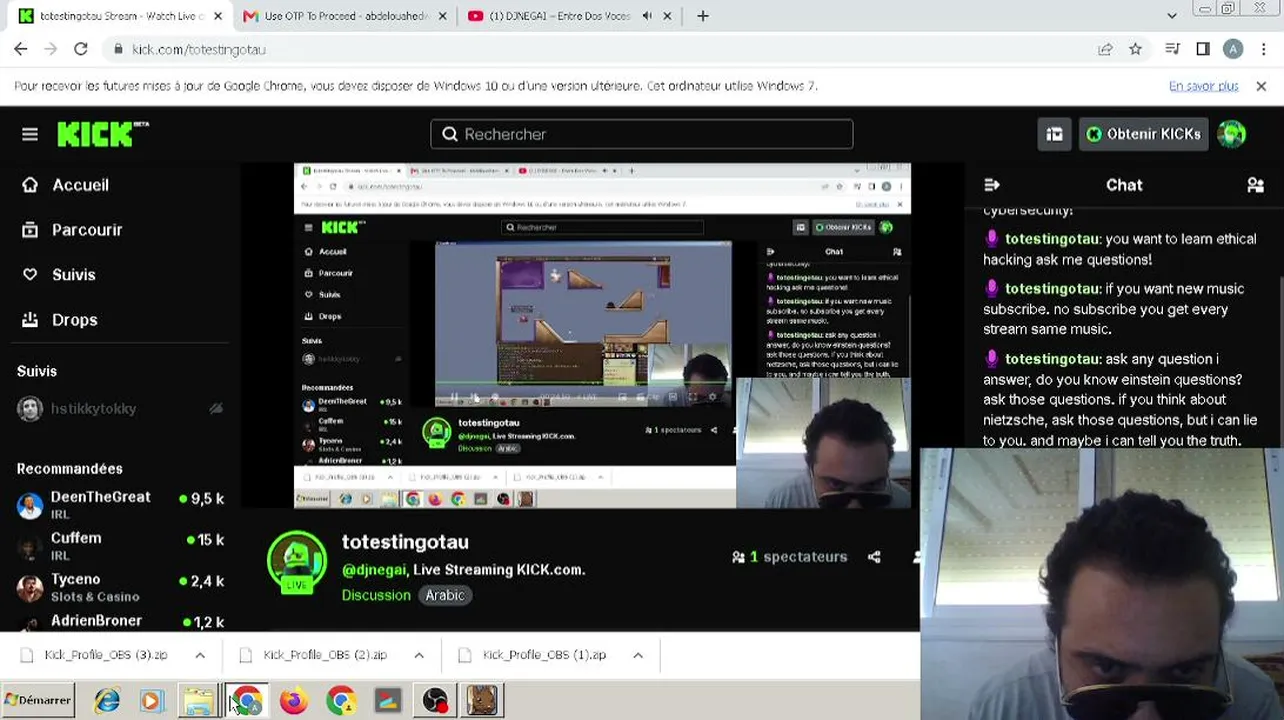Open recommended channel Tyceno
The width and height of the screenshot is (1284, 720).
120,587
